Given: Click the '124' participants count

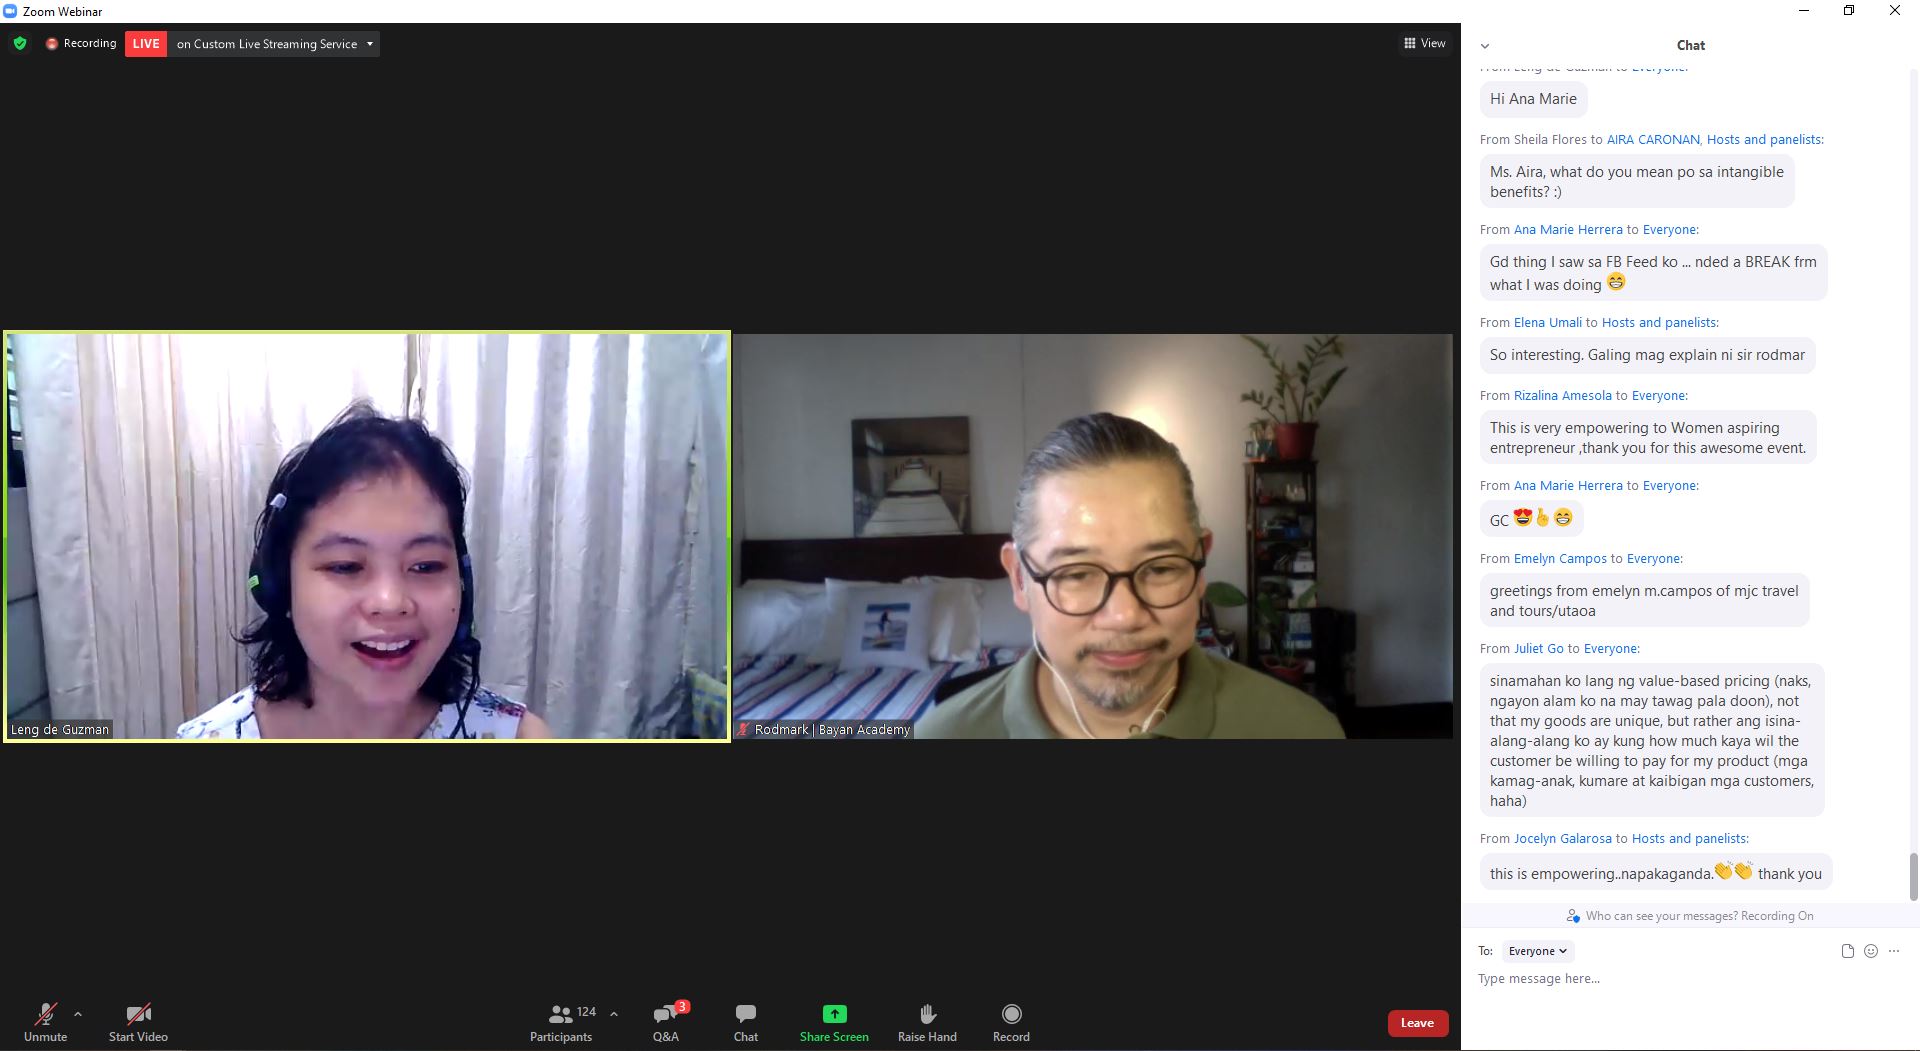Looking at the screenshot, I should (586, 1012).
